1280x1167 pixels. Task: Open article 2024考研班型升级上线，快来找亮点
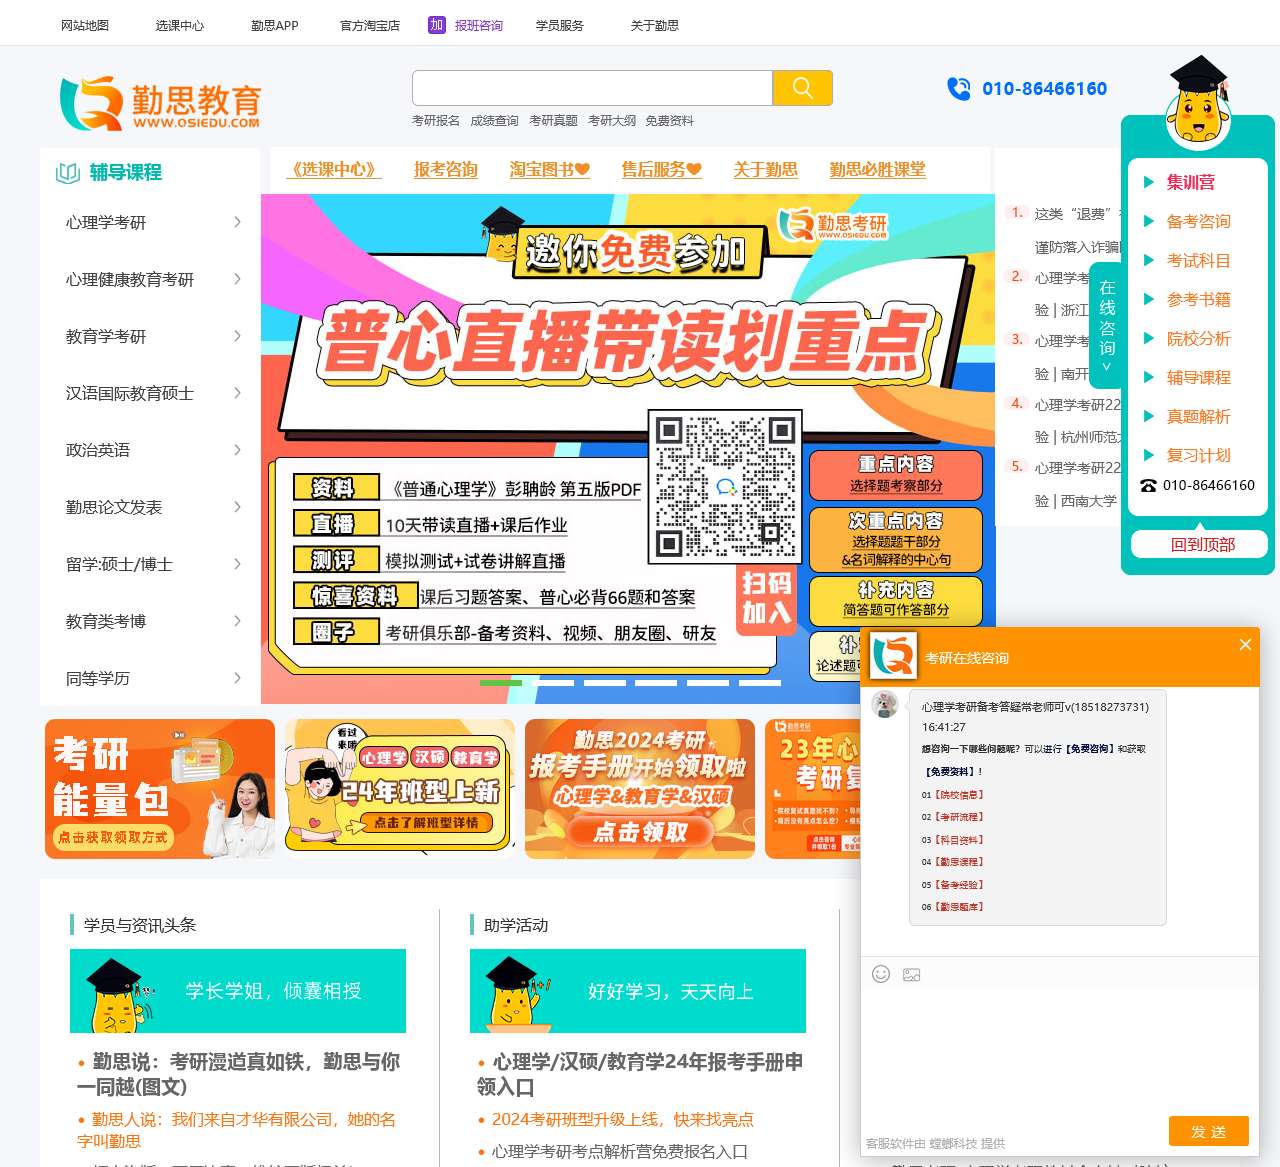pyautogui.click(x=622, y=1119)
